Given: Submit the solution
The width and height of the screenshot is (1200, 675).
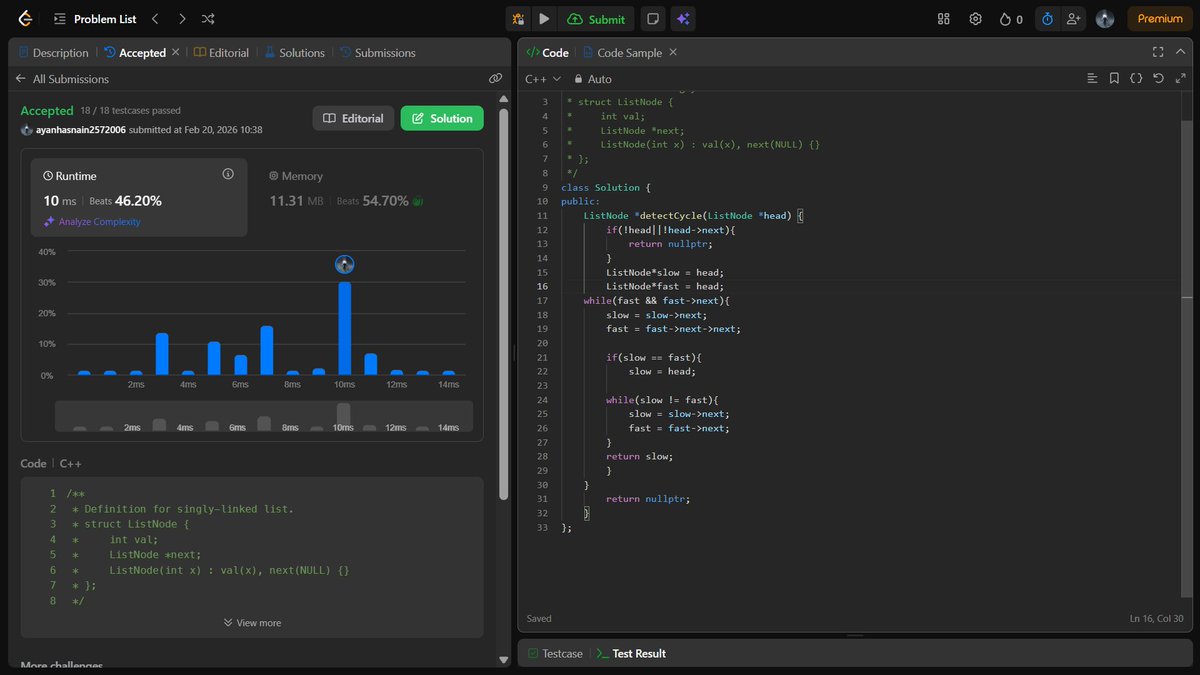Looking at the screenshot, I should [596, 19].
